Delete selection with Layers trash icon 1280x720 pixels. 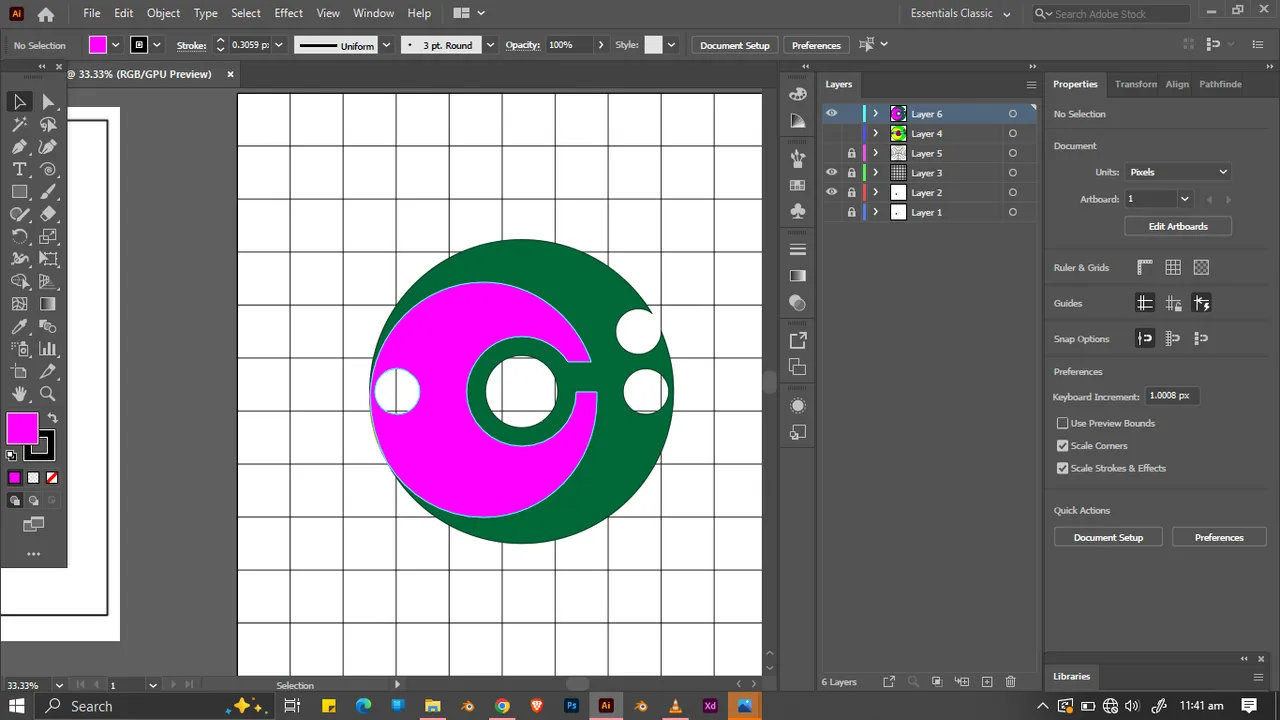1010,682
